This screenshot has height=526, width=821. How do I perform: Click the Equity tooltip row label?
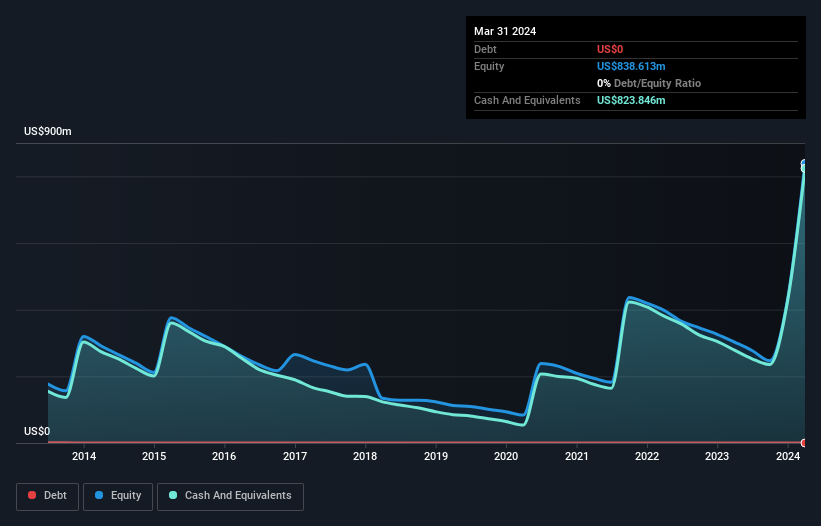pyautogui.click(x=489, y=66)
